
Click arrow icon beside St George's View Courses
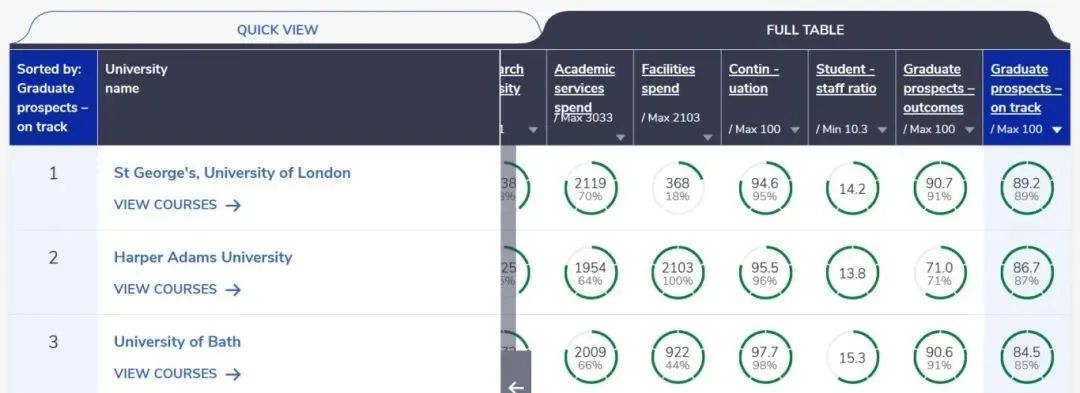coord(233,205)
